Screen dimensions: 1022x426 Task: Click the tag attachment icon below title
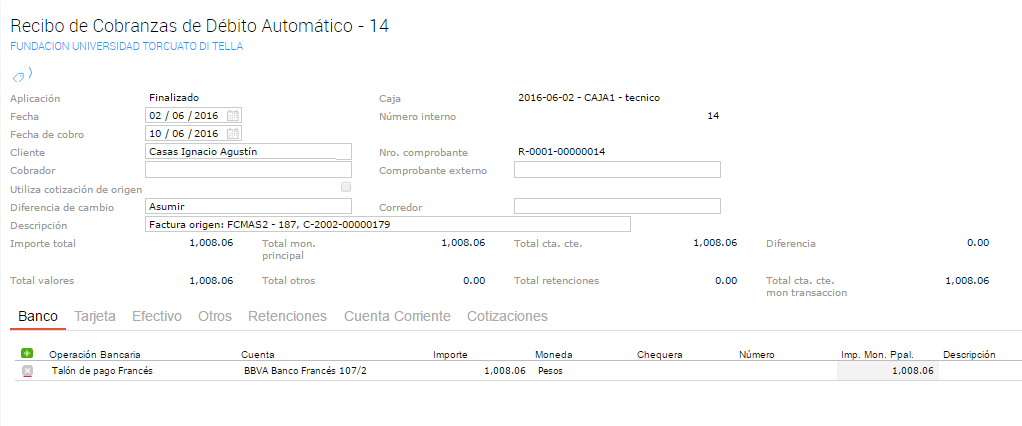[20, 75]
